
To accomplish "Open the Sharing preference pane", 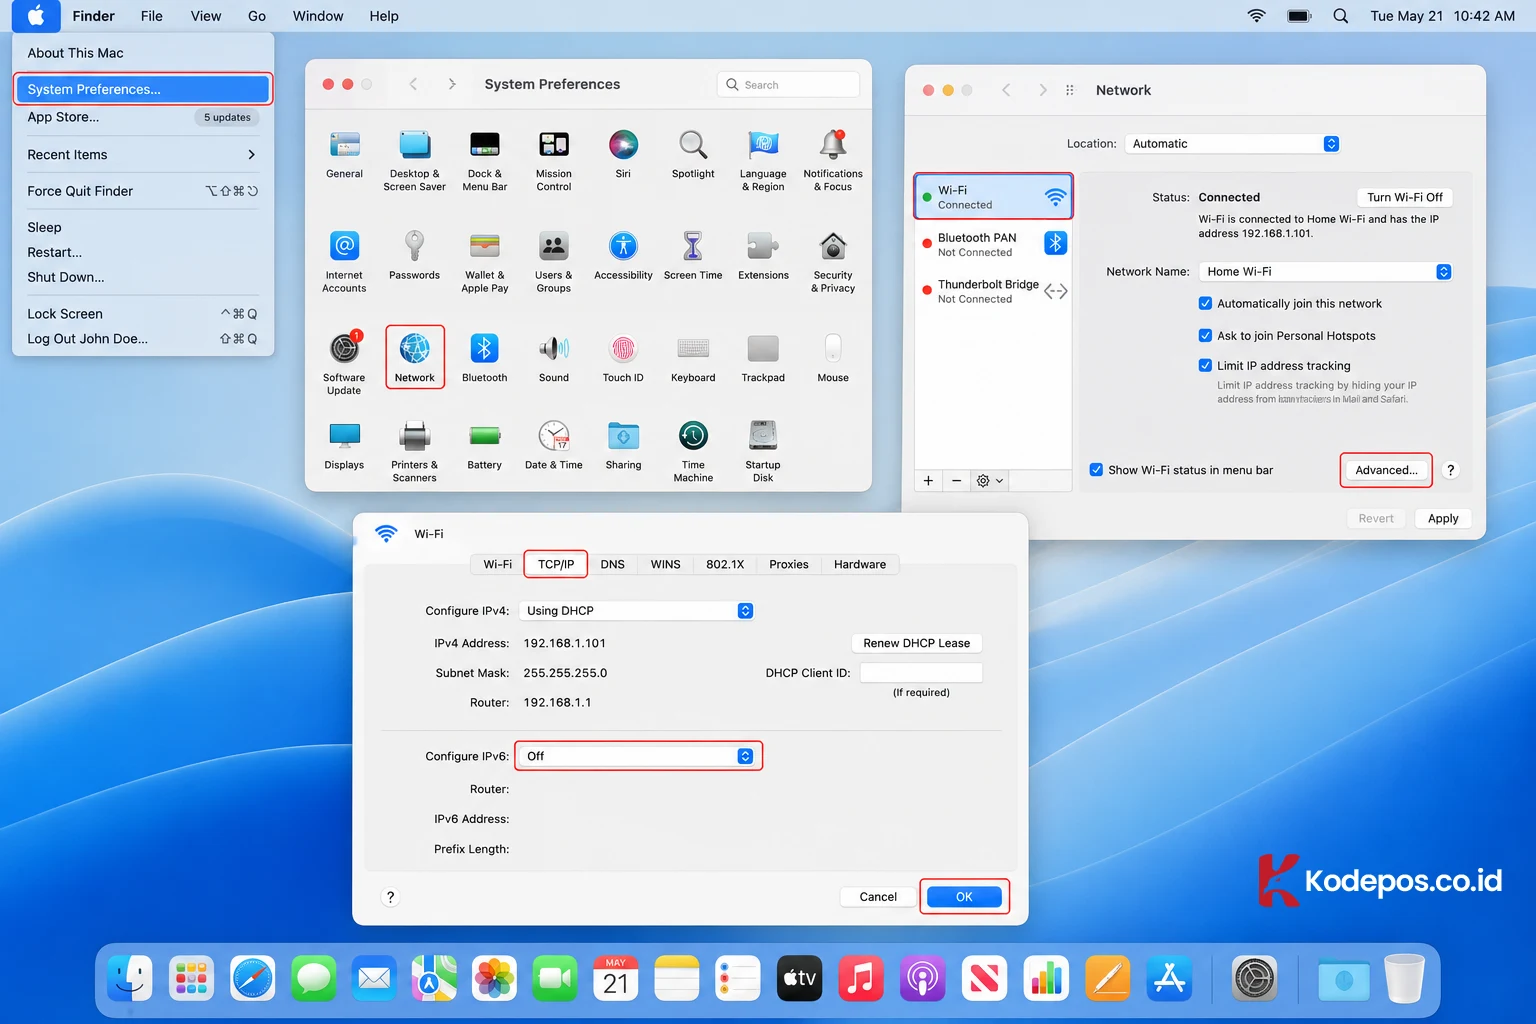I will pyautogui.click(x=623, y=445).
